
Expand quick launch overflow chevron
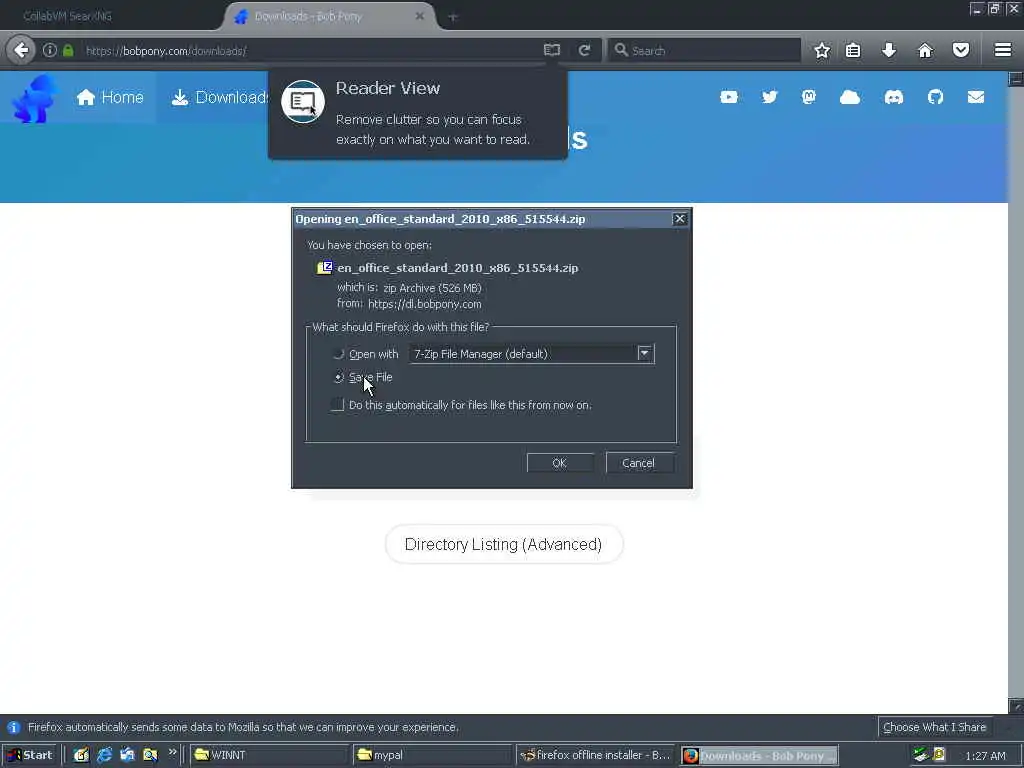point(172,752)
